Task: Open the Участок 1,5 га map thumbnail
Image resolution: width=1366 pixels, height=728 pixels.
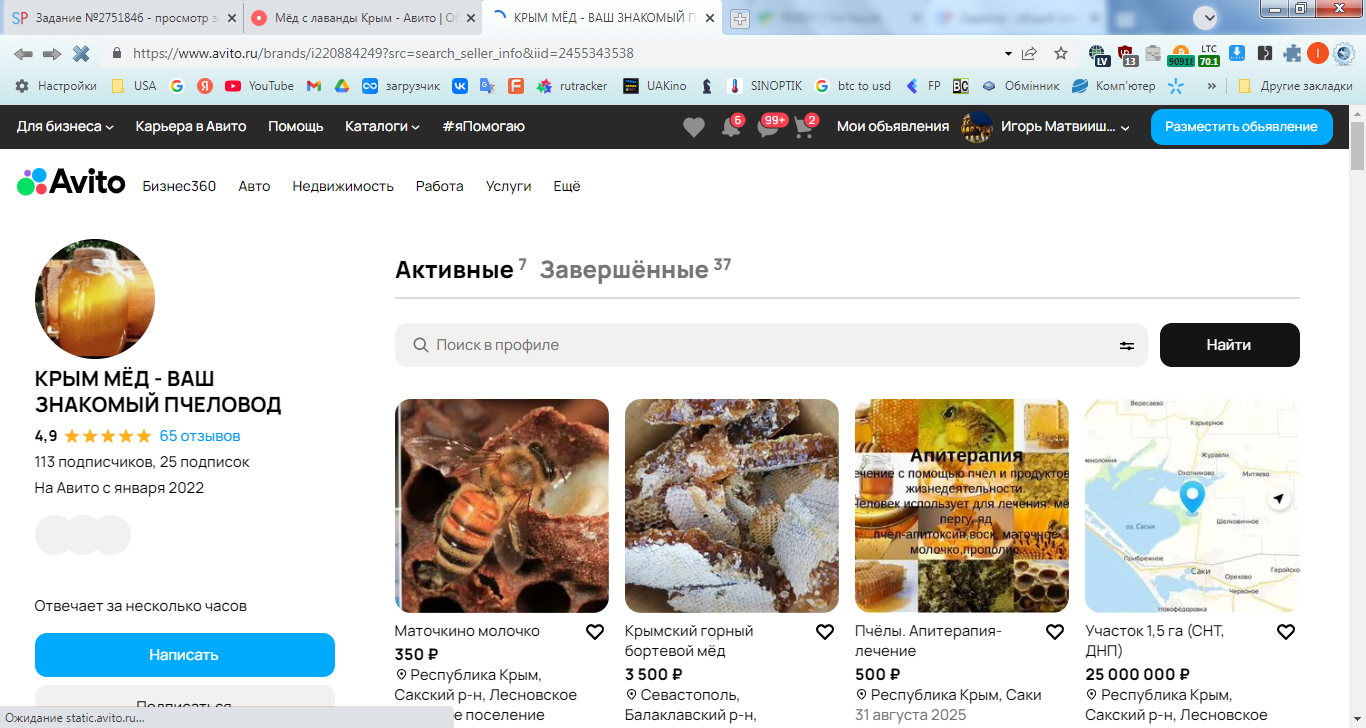Action: click(x=1192, y=506)
